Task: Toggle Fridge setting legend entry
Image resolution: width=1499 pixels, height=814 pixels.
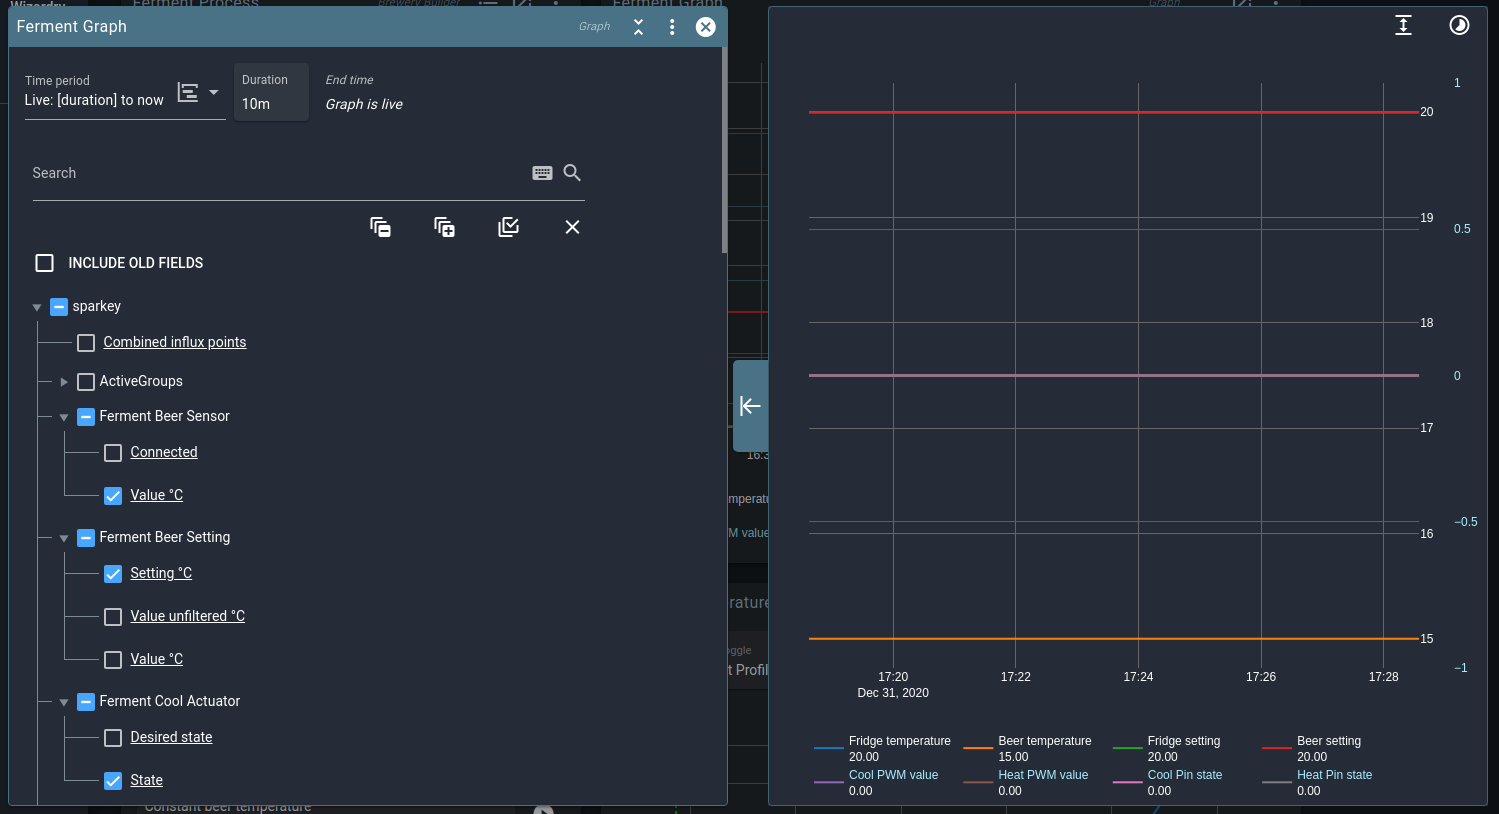Action: [1167, 749]
